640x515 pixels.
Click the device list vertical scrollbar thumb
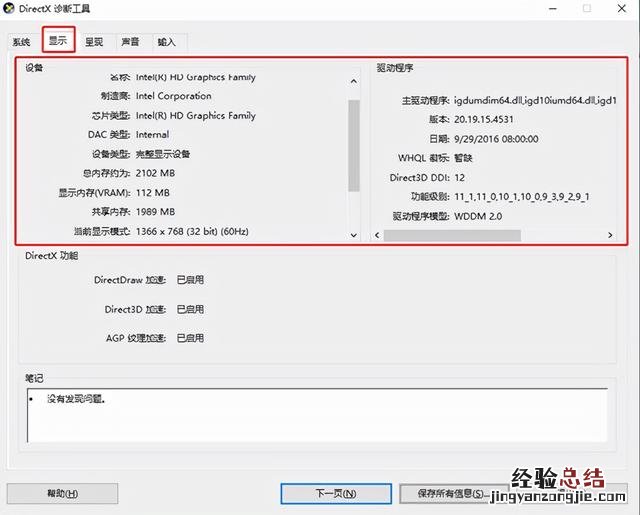tap(354, 146)
